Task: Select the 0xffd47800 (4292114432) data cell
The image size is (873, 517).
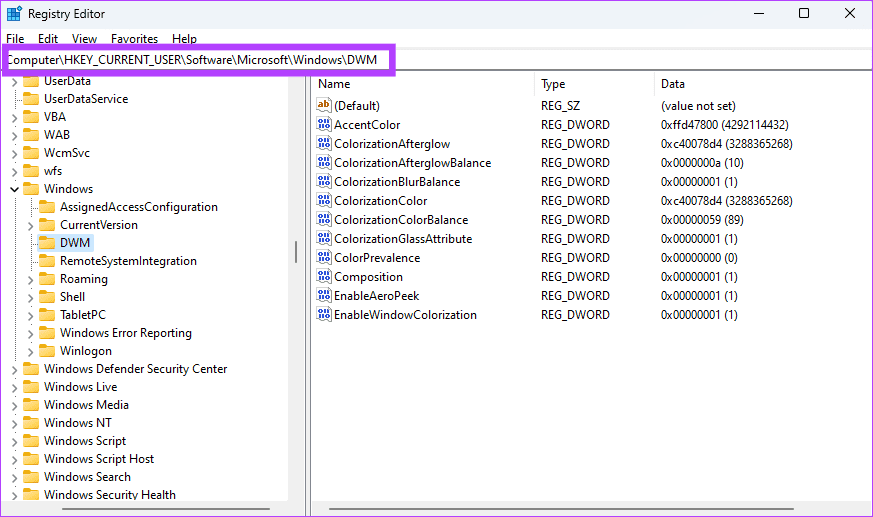Action: (724, 125)
